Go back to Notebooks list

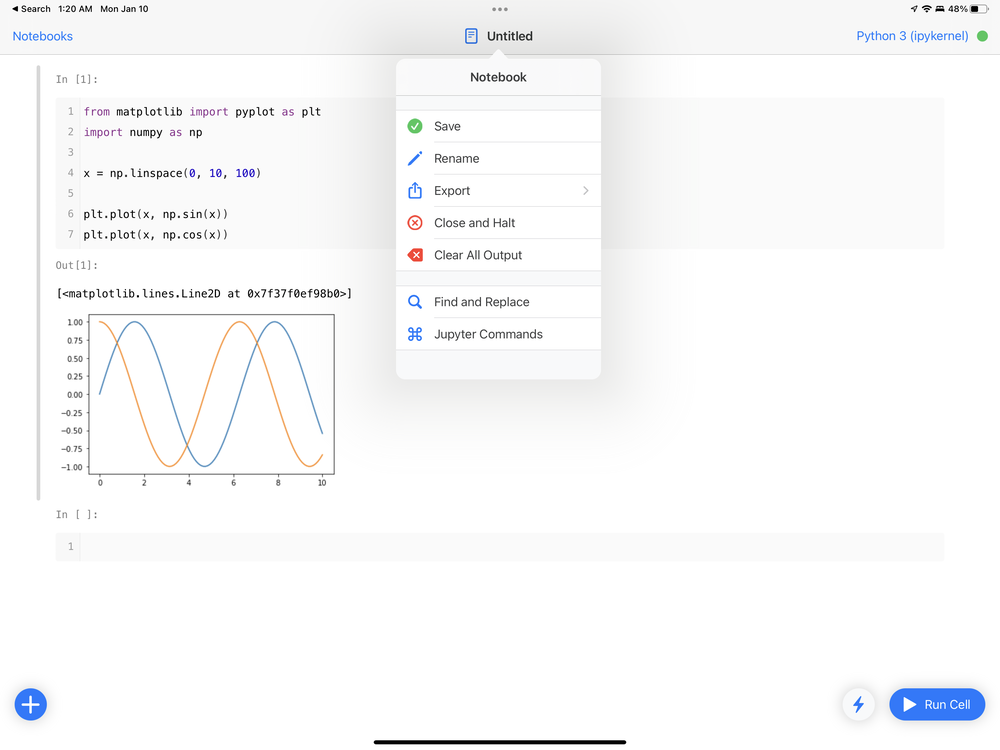(43, 36)
